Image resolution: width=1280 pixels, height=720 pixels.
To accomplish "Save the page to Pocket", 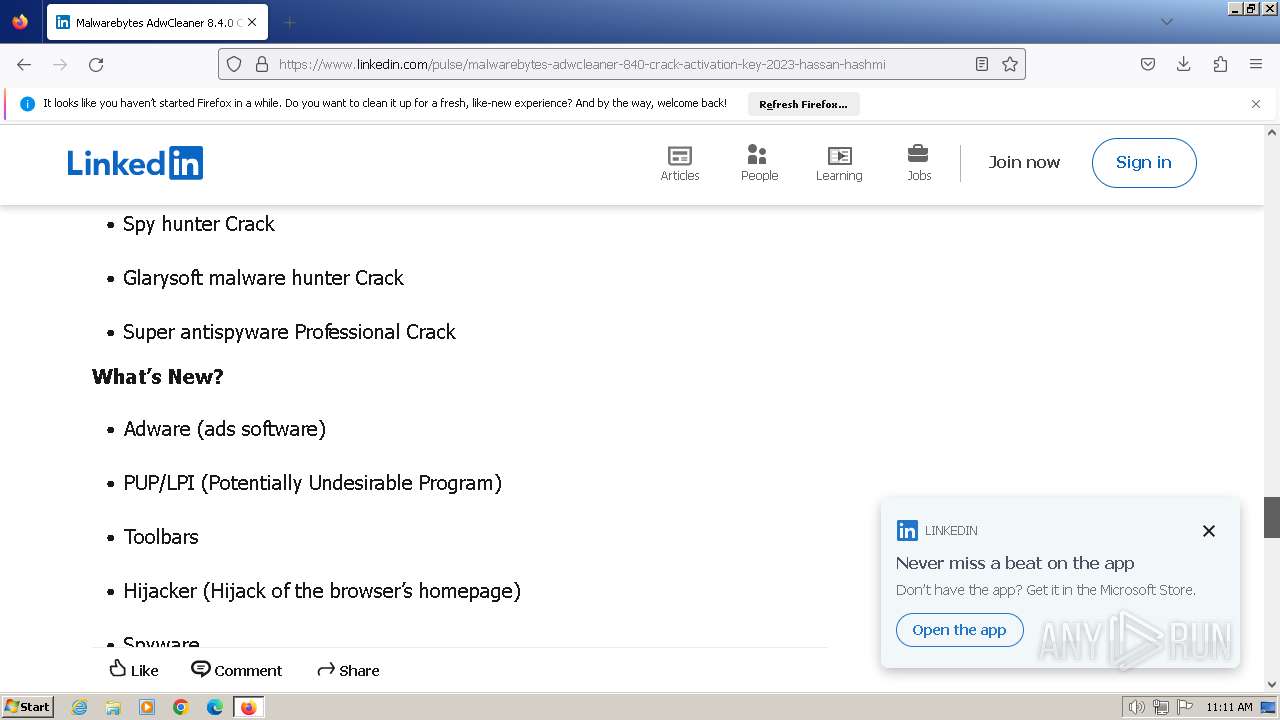I will tap(1148, 64).
